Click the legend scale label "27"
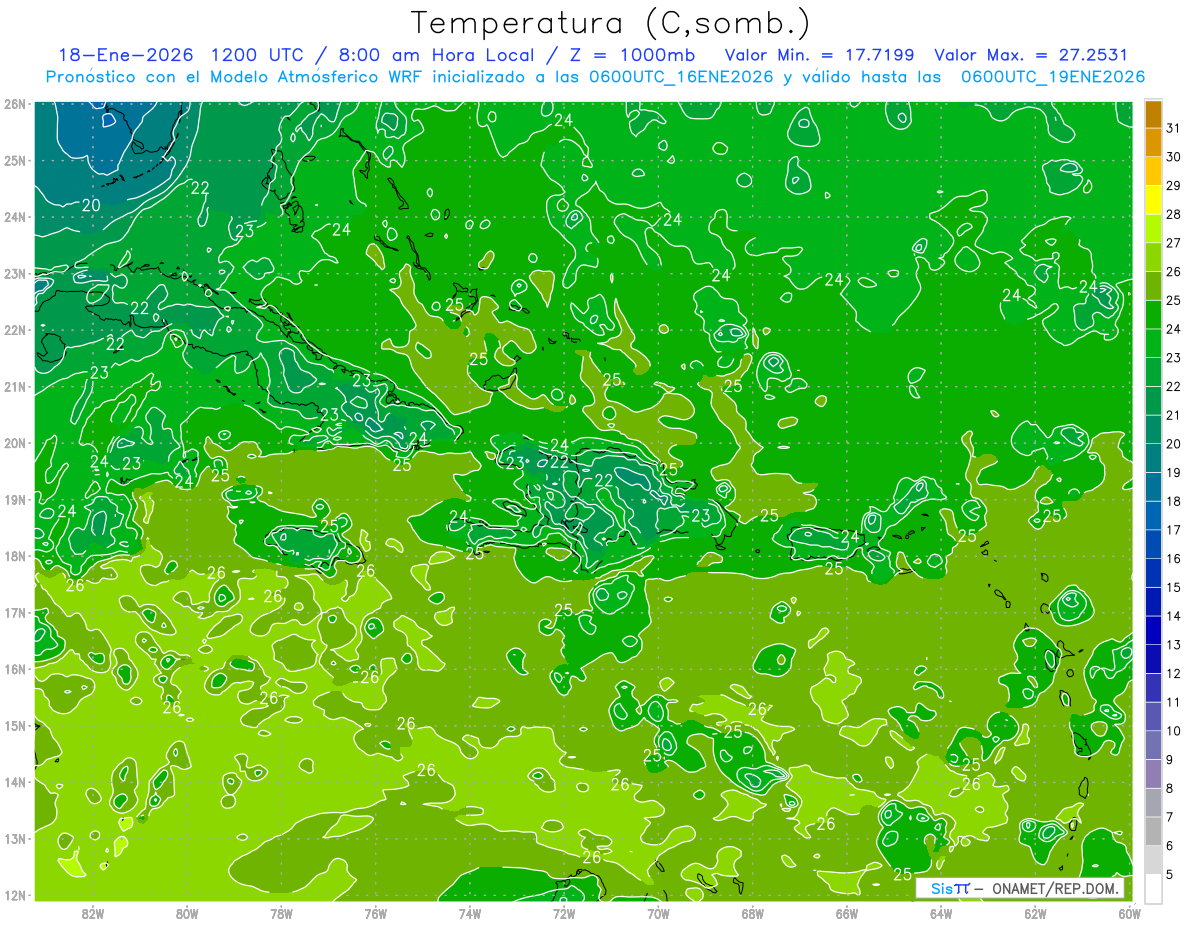This screenshot has height=927, width=1200. [x=1174, y=243]
